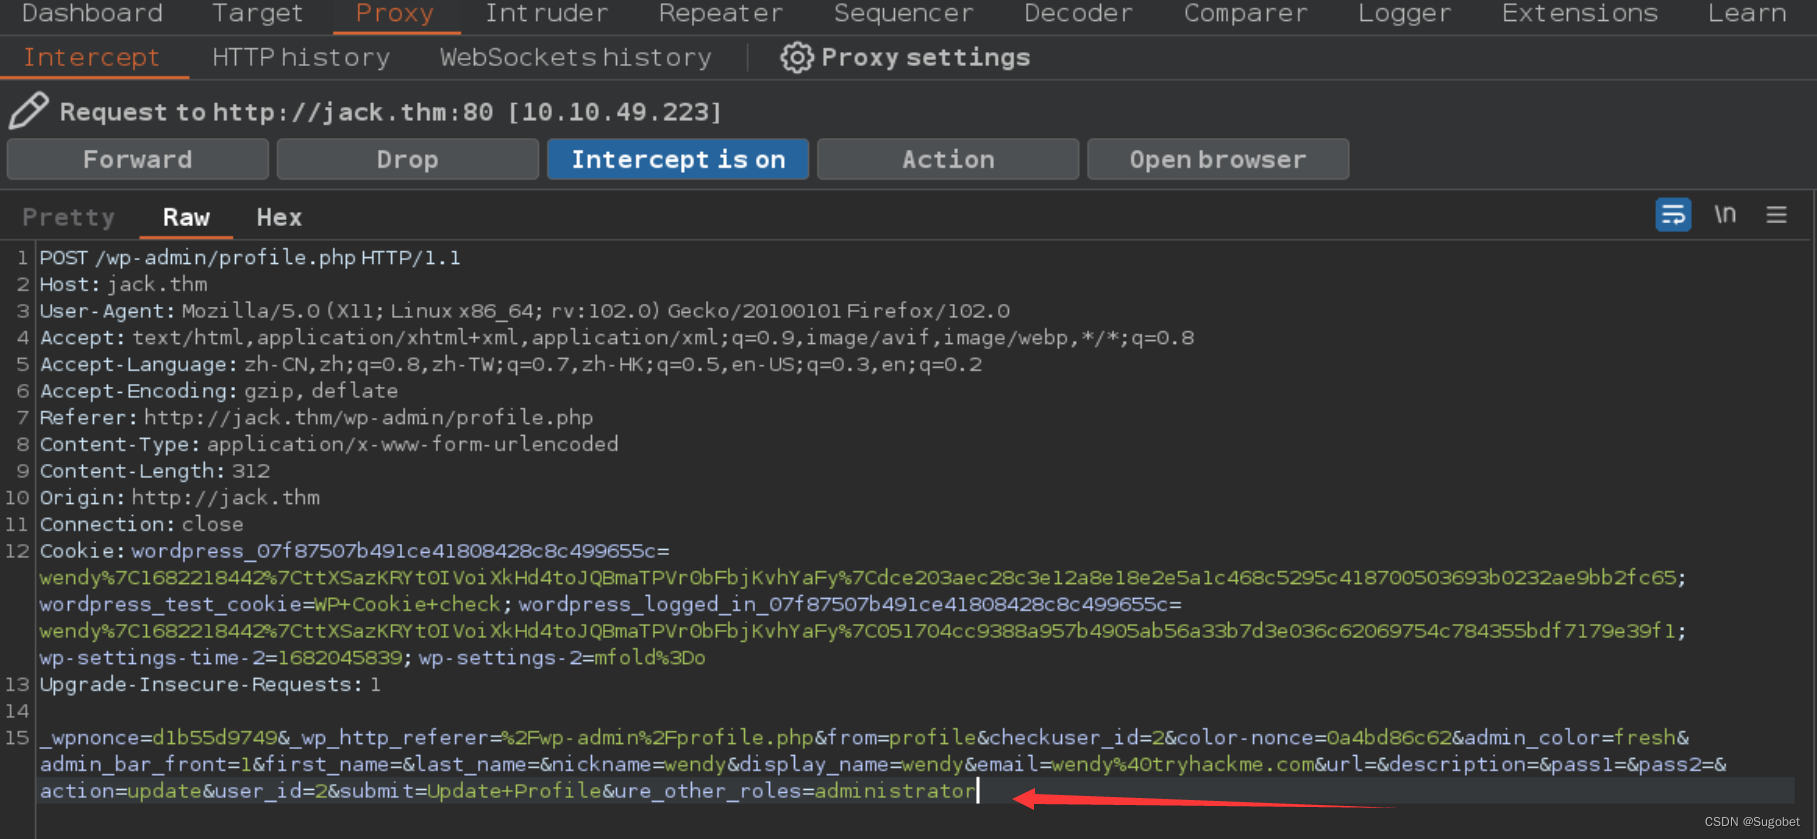Open the Sequencer tab
This screenshot has width=1817, height=839.
(x=903, y=13)
